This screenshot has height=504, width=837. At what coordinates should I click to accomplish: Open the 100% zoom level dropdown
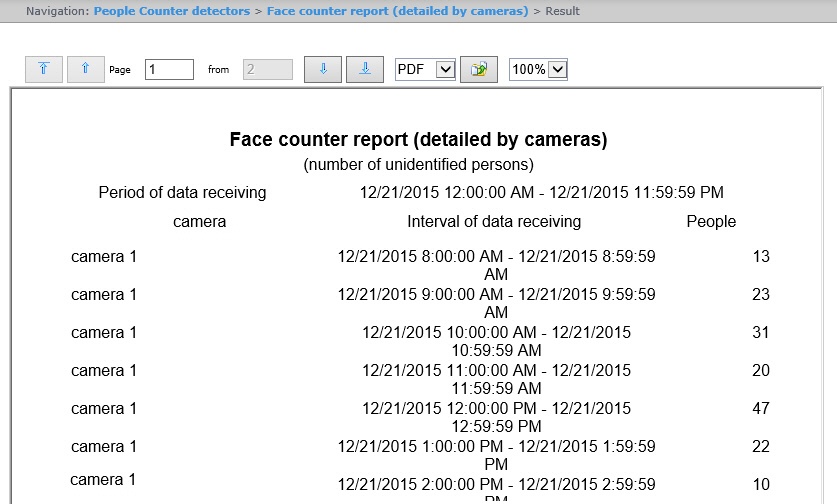point(539,70)
